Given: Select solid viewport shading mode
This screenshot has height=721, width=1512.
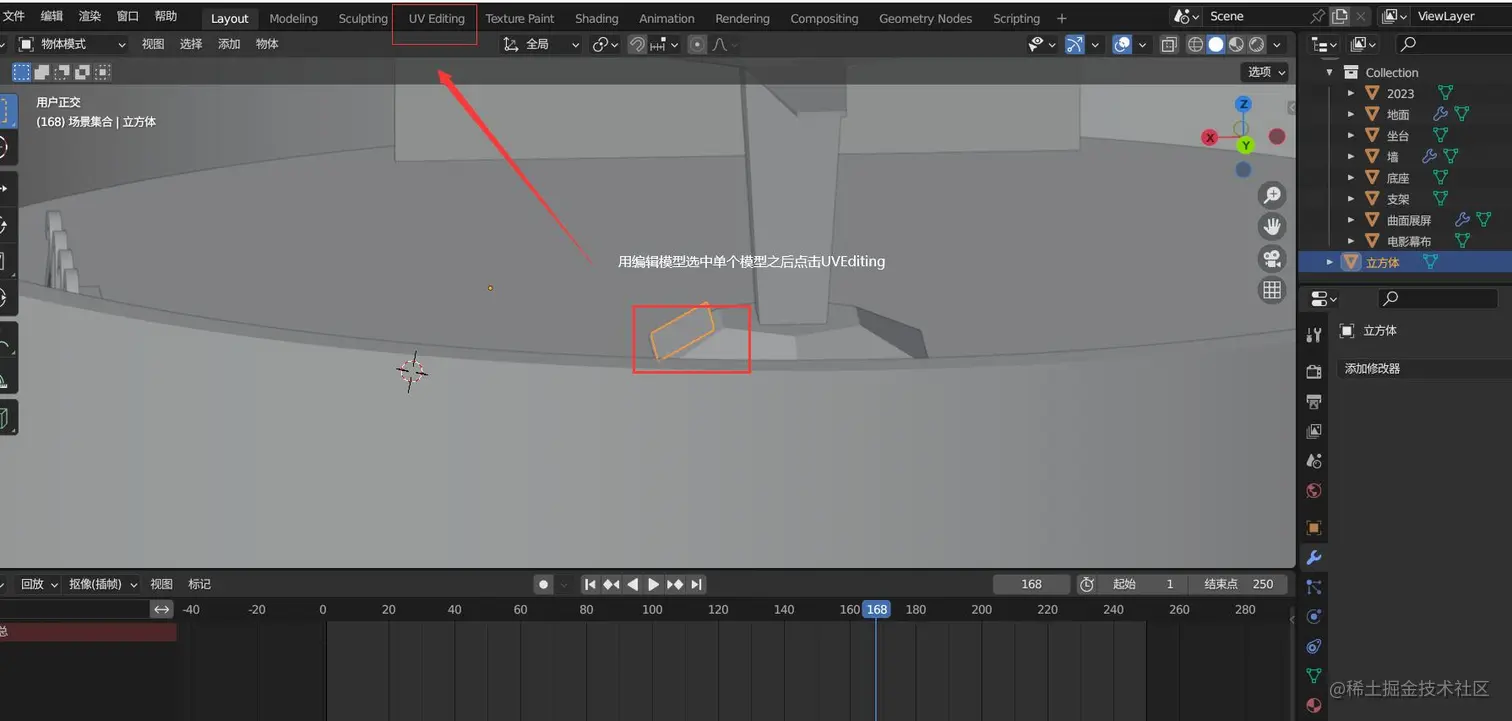Looking at the screenshot, I should coord(1216,44).
